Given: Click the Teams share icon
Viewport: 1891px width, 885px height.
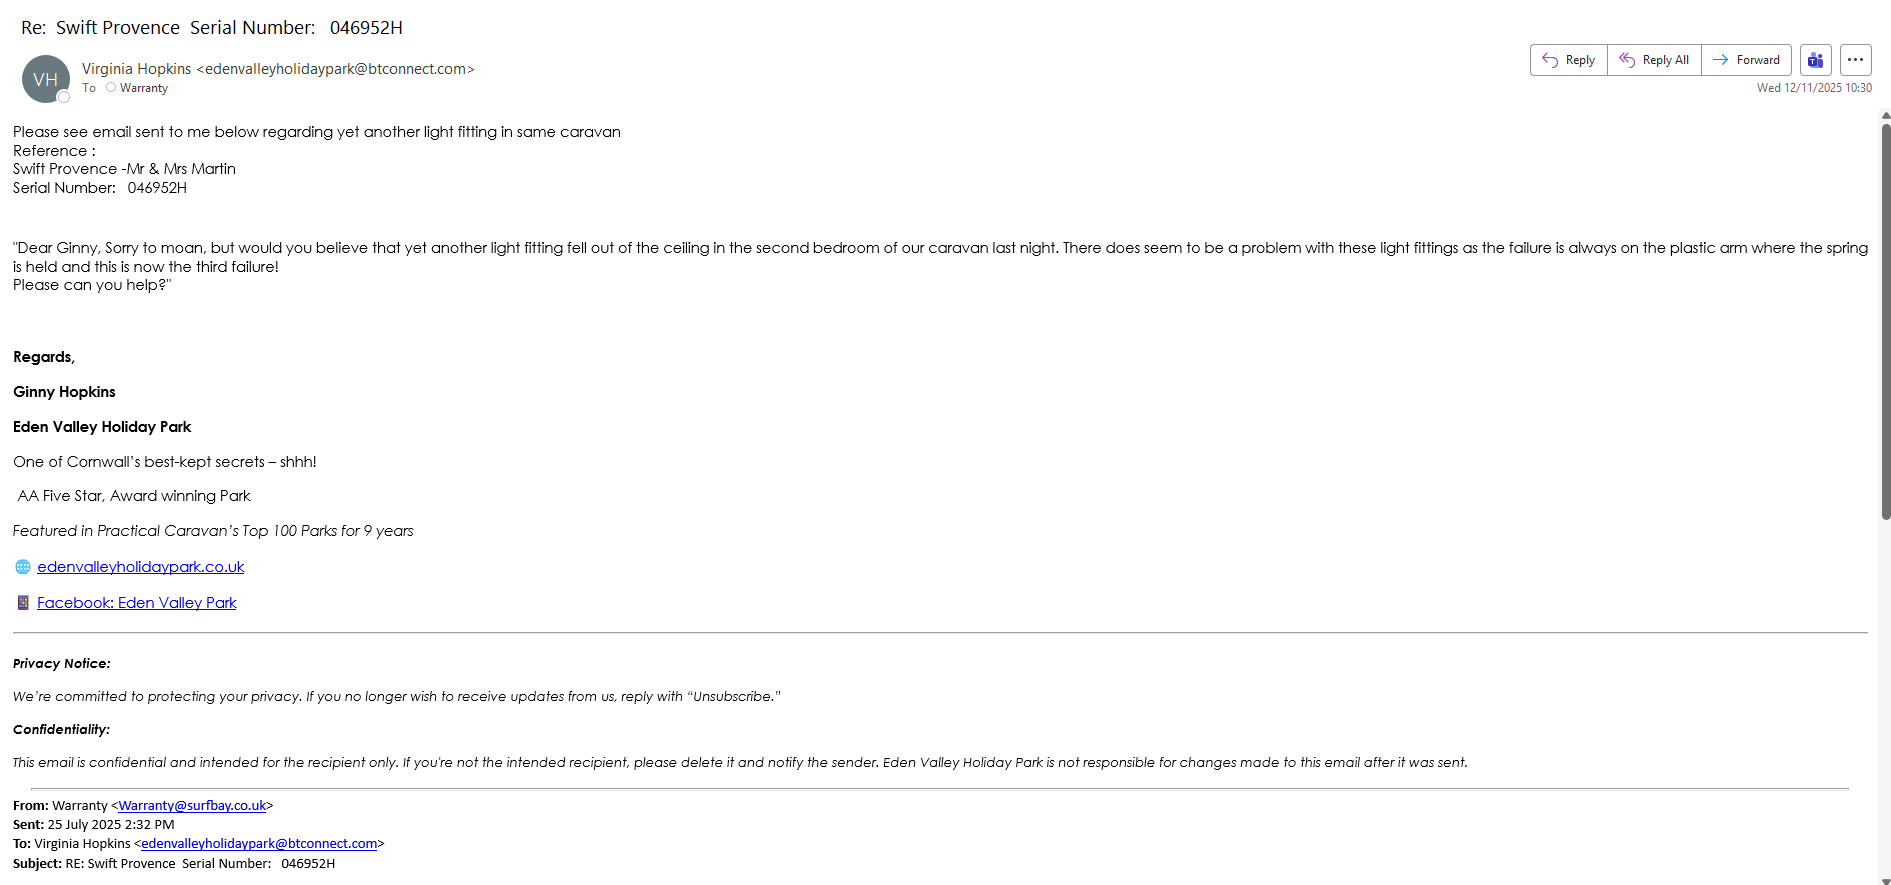Looking at the screenshot, I should 1815,60.
